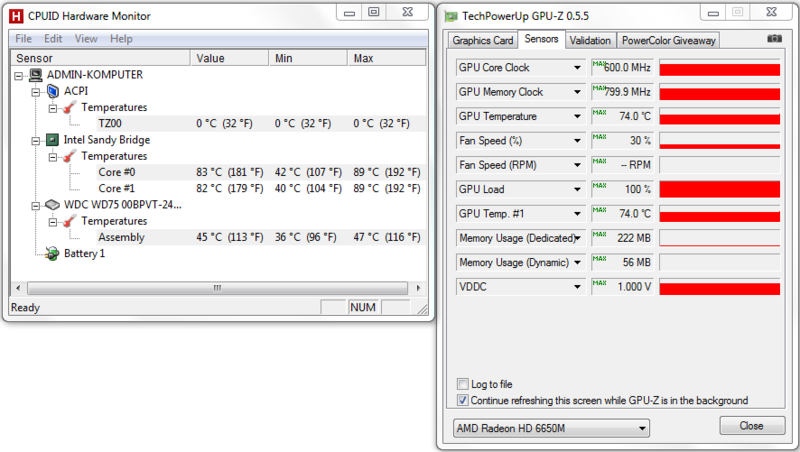Image resolution: width=800 pixels, height=452 pixels.
Task: Click the GPU-Z screenshot camera icon
Action: [774, 39]
